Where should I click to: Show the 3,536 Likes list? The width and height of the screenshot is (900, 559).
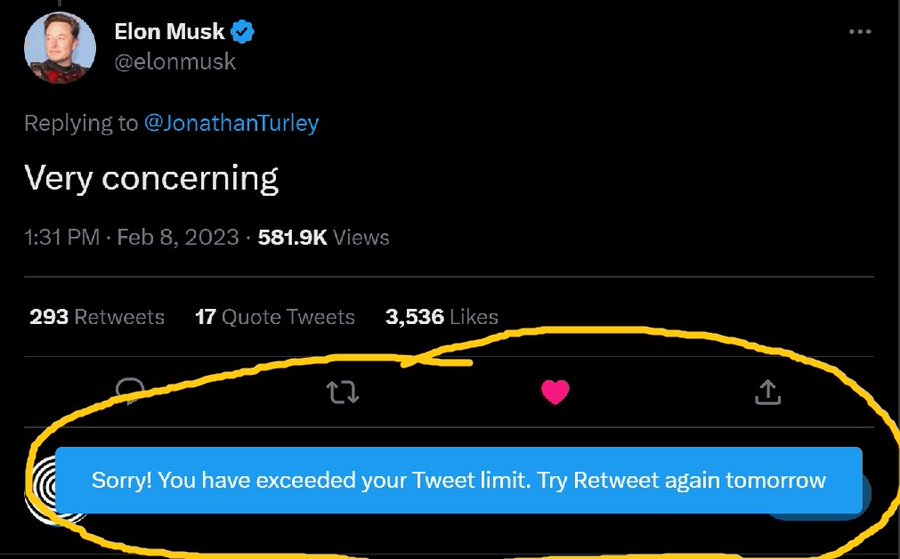coord(441,317)
